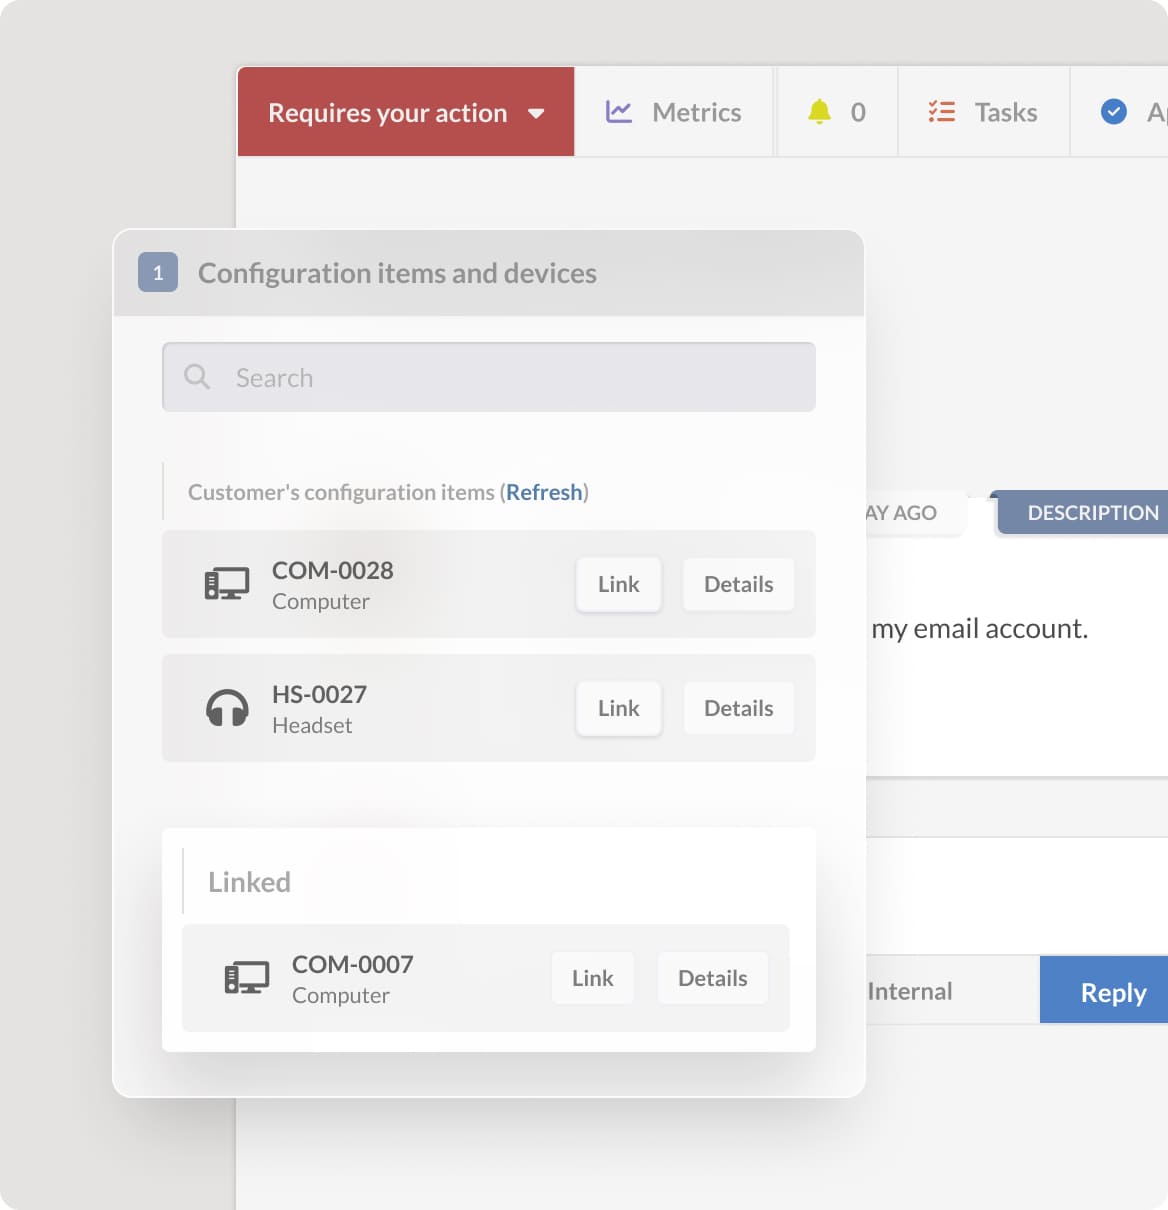Click into the Search field
The image size is (1168, 1210).
point(489,377)
